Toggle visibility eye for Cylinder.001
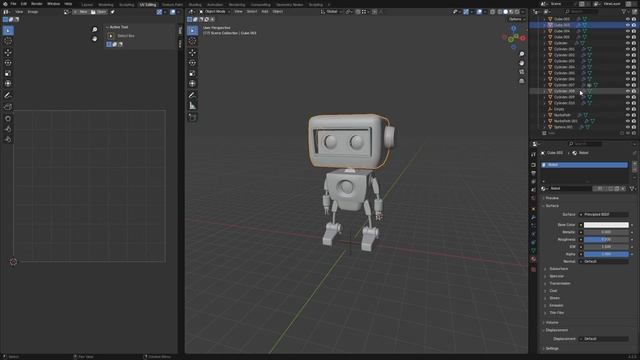The height and width of the screenshot is (360, 640). click(x=628, y=49)
